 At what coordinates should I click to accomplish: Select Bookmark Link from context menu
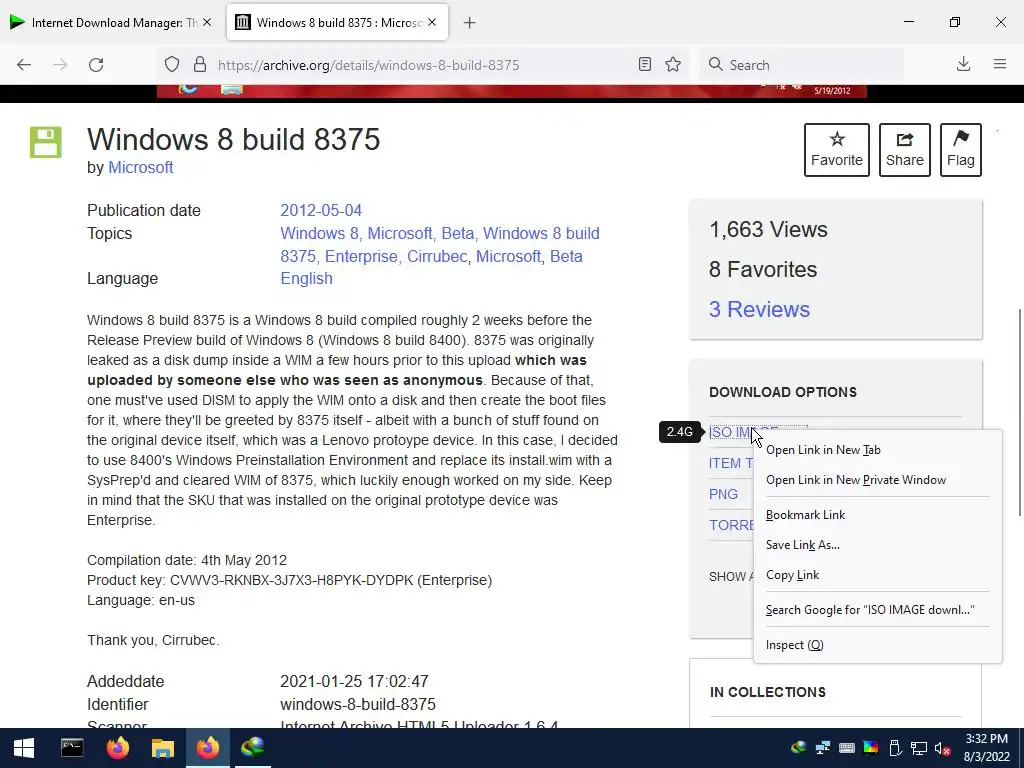(878, 515)
